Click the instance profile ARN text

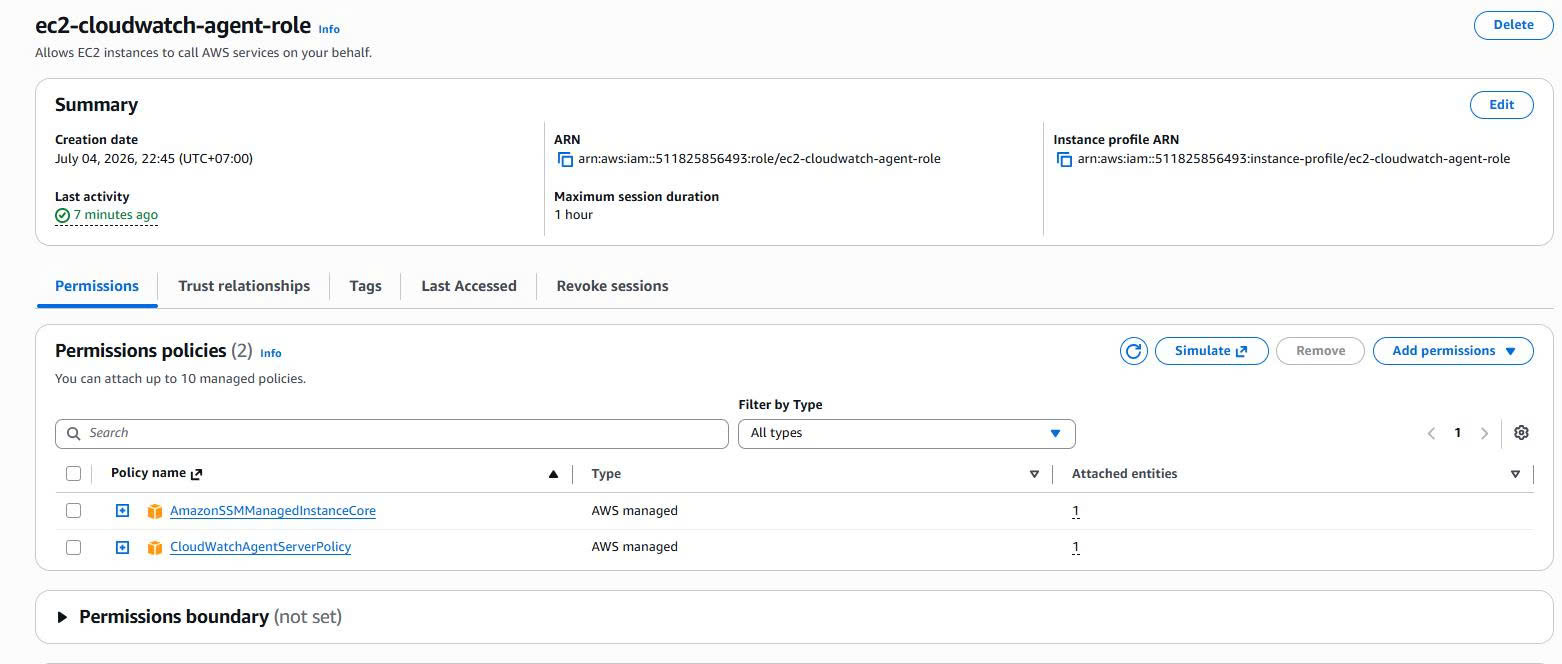pos(1293,159)
